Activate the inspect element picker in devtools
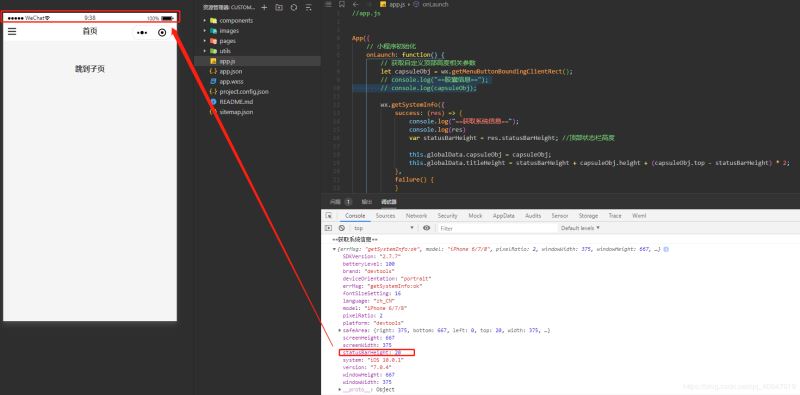This screenshot has width=800, height=395. 329,216
